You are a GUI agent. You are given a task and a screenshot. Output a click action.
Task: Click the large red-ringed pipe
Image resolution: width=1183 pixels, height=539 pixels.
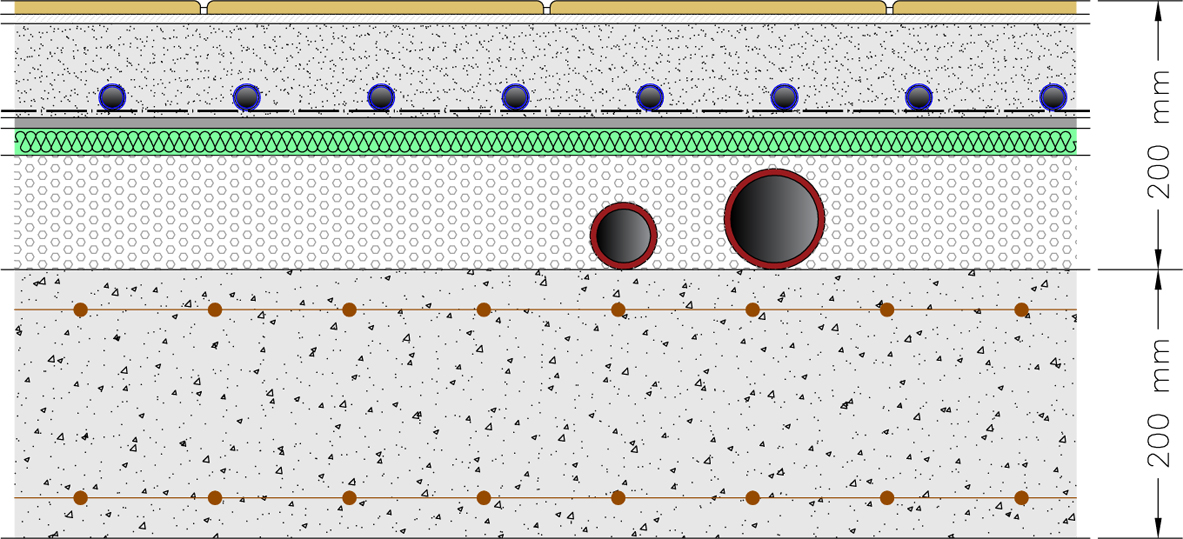click(774, 219)
